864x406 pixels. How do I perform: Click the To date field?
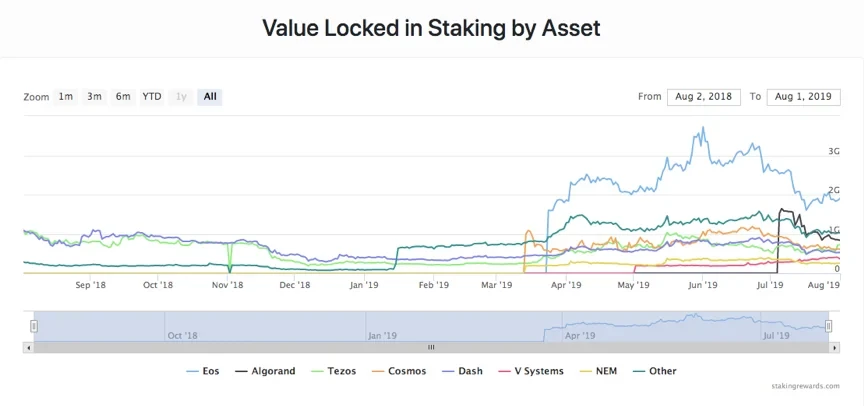click(803, 97)
